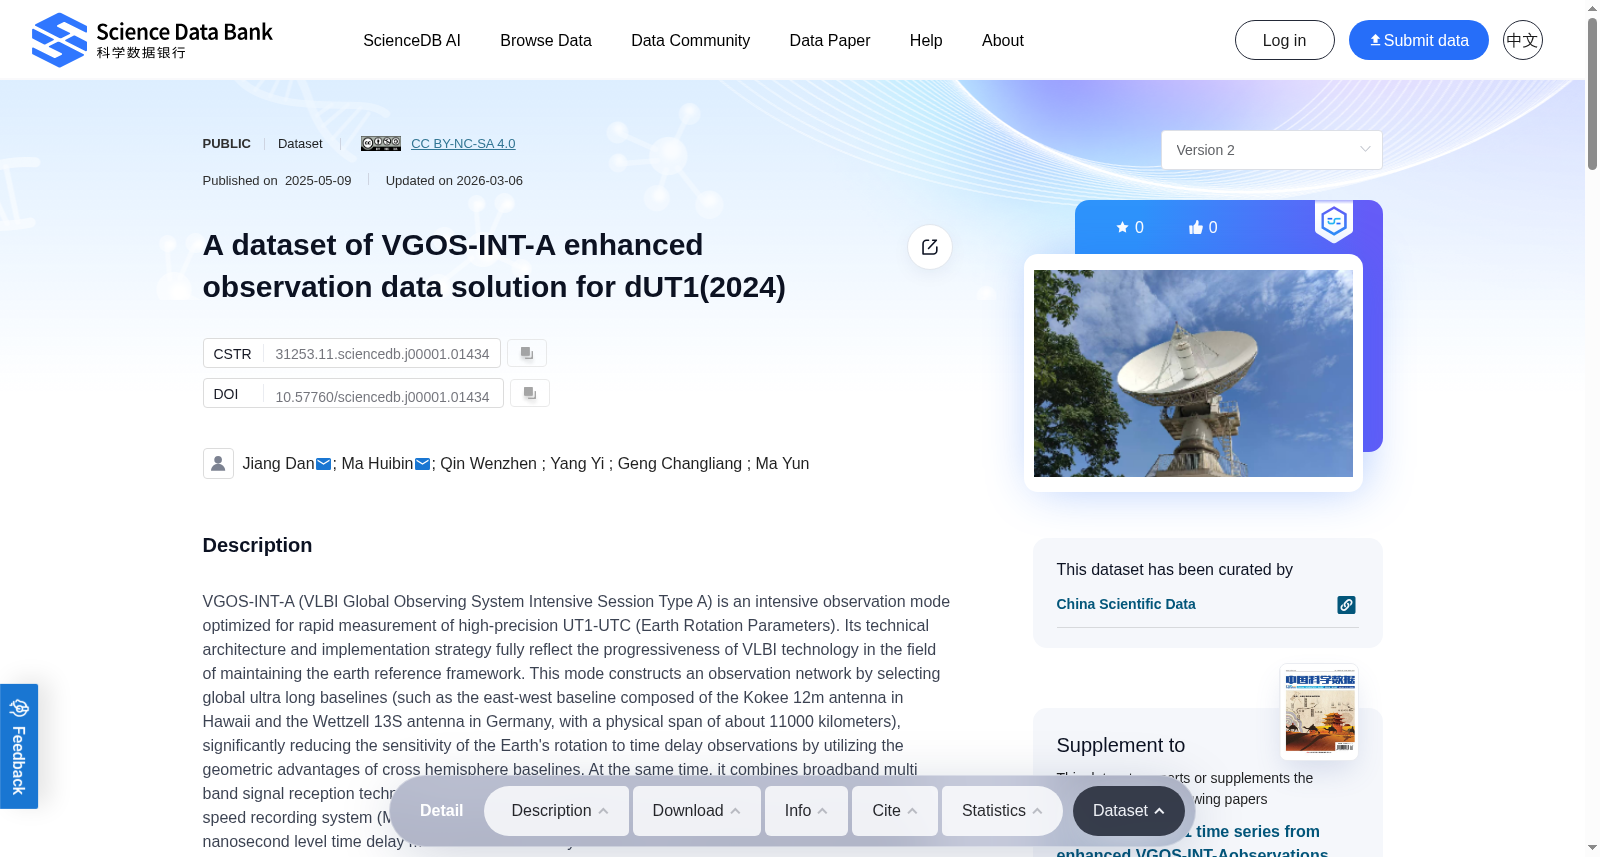Click author name Geng Changliang

click(x=680, y=464)
